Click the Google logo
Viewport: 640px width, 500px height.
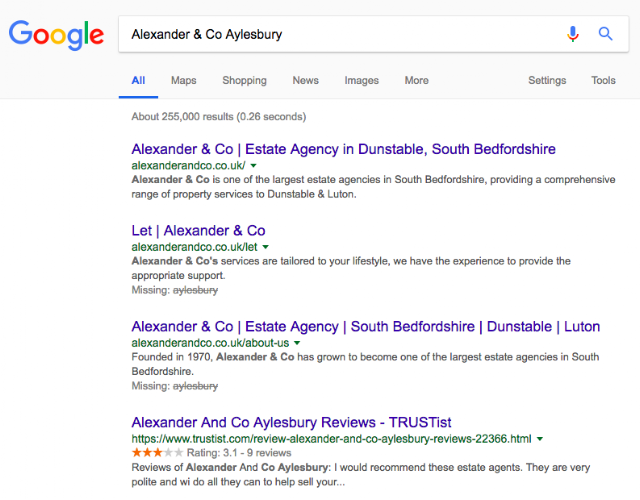[x=56, y=35]
